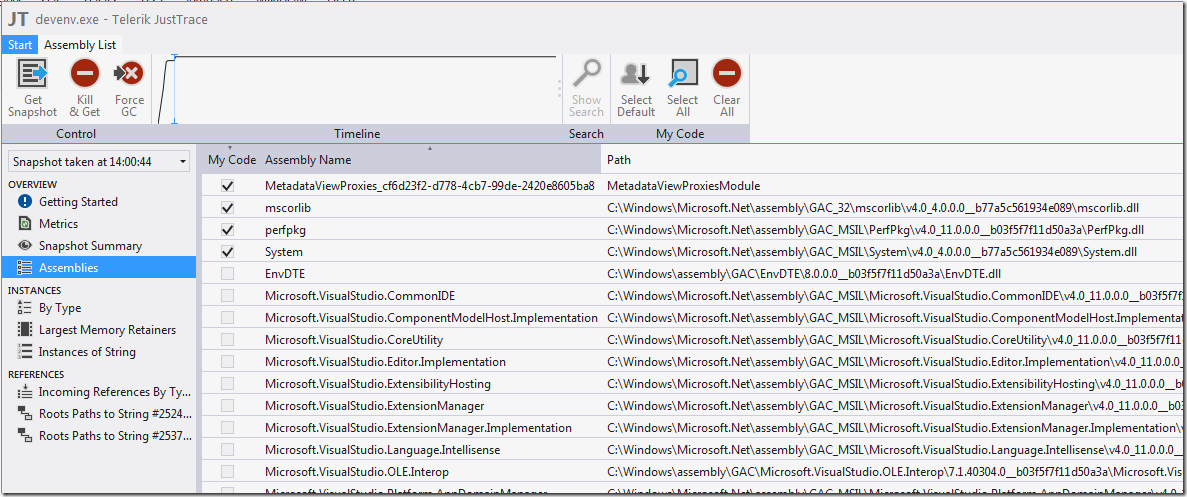Viewport: 1187px width, 497px height.
Task: Open the Metrics view
Action: (x=58, y=224)
